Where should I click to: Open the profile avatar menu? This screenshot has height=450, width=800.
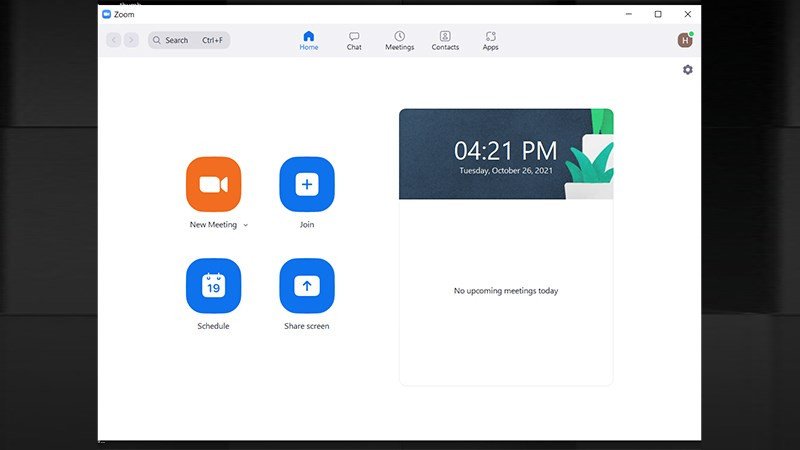click(x=685, y=40)
